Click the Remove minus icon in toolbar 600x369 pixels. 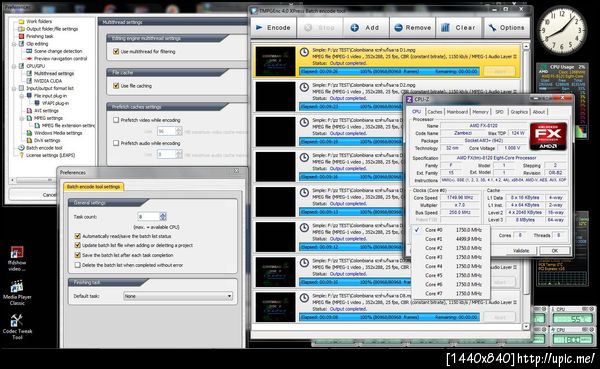coord(398,28)
